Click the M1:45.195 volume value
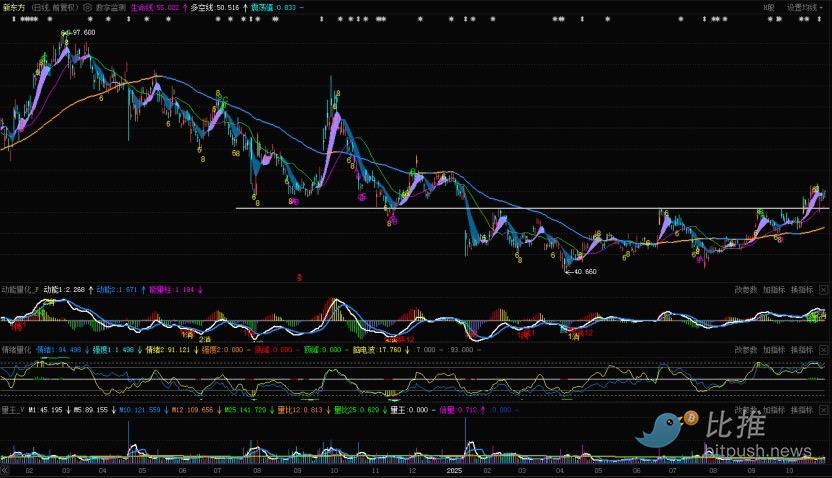This screenshot has height=478, width=832. [46, 410]
